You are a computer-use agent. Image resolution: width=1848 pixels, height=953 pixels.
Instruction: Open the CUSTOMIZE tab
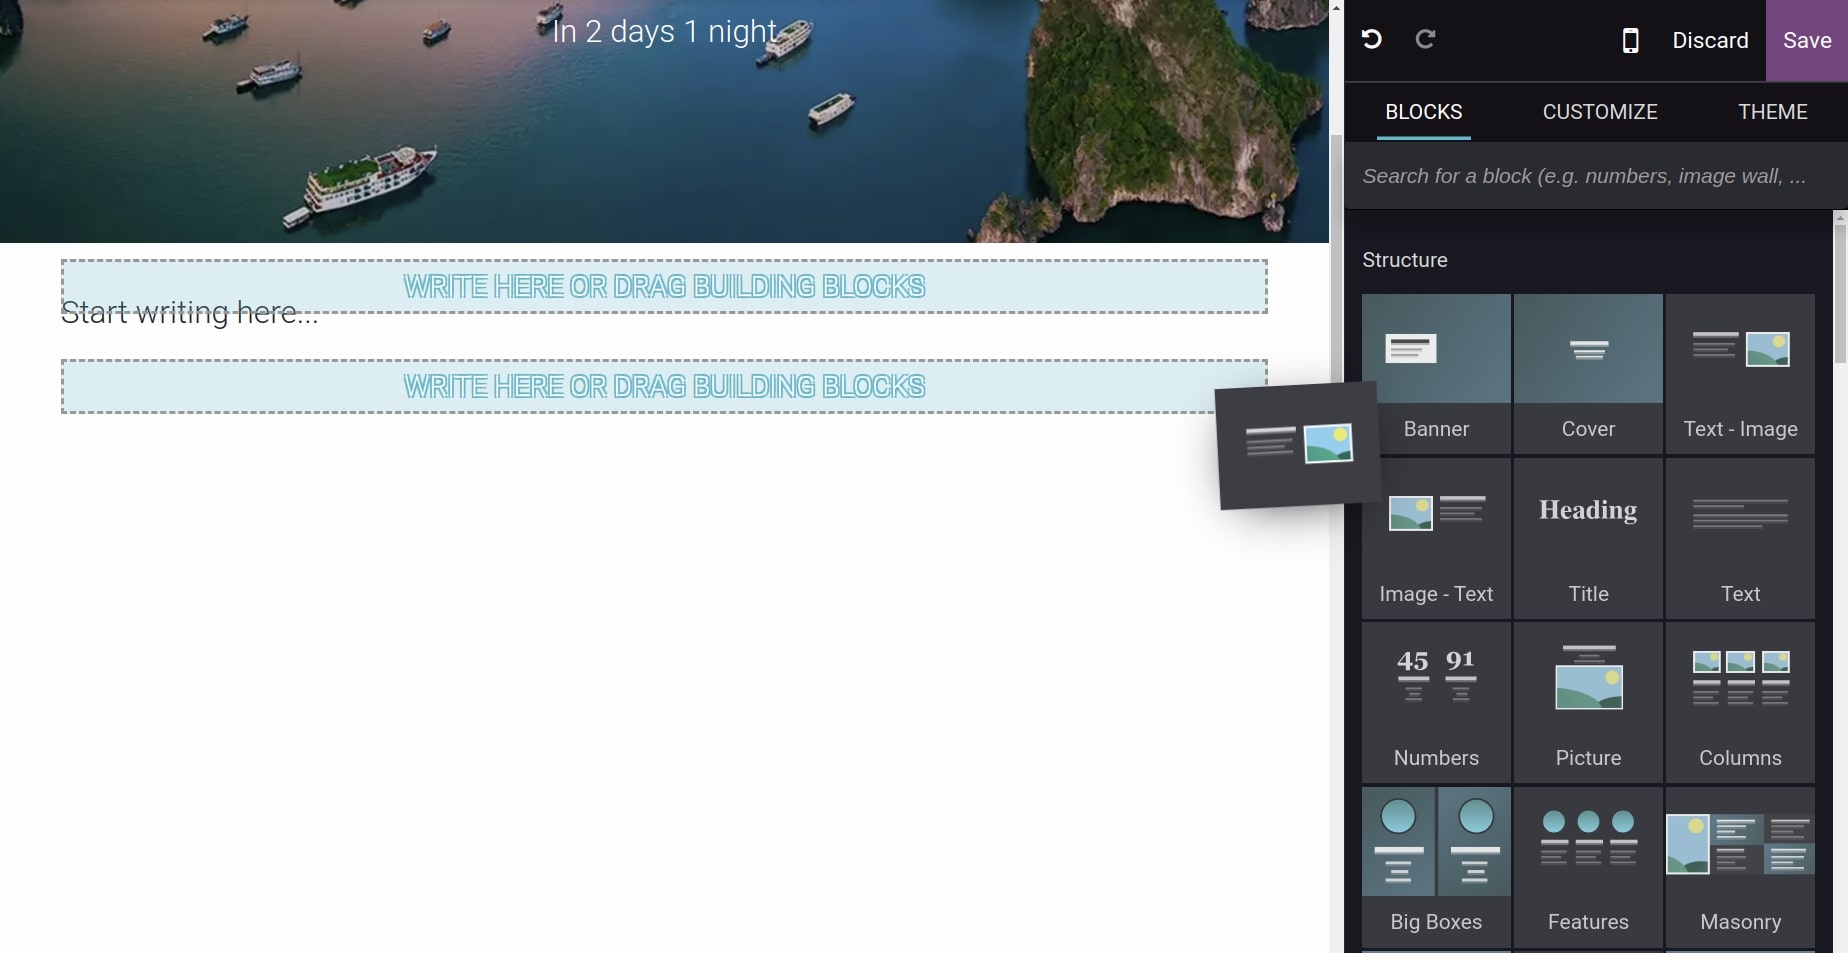tap(1600, 112)
